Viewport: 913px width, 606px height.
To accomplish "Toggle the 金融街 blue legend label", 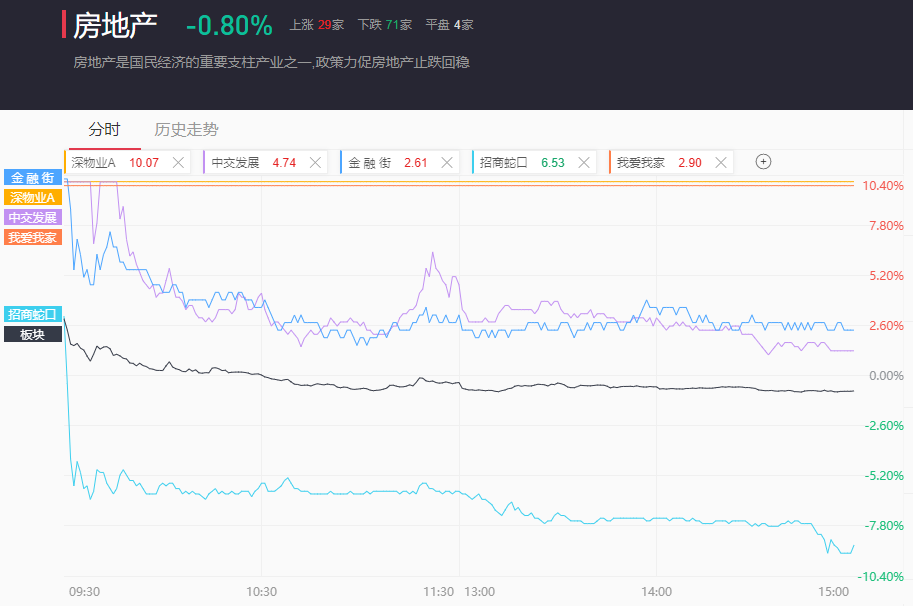I will tap(33, 178).
